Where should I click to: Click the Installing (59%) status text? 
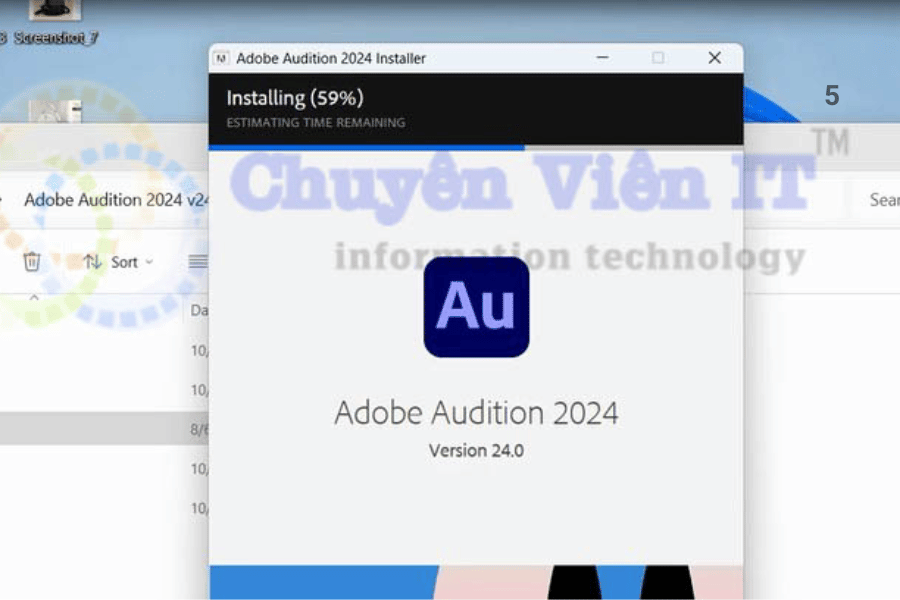(x=295, y=98)
